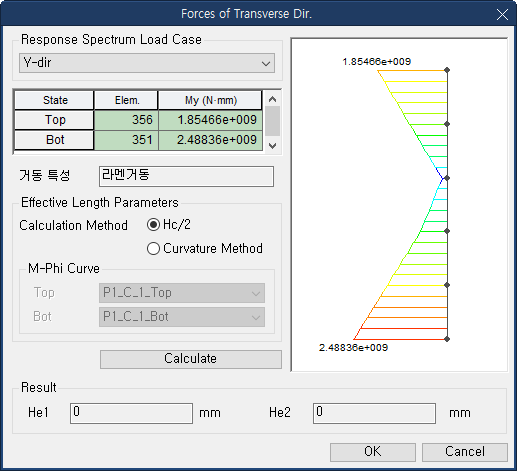Select the Bot row My value cell
This screenshot has height=471, width=517.
tap(210, 140)
